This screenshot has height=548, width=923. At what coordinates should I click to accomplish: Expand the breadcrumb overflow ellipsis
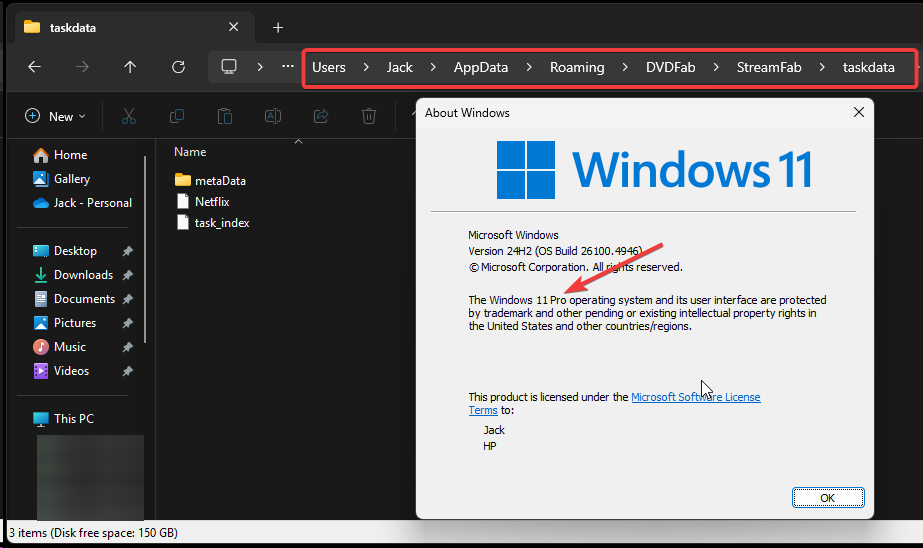(288, 67)
